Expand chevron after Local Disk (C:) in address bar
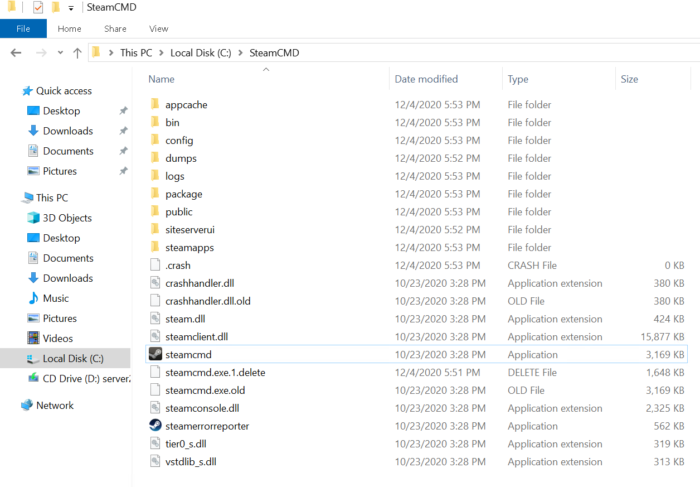 pos(240,53)
